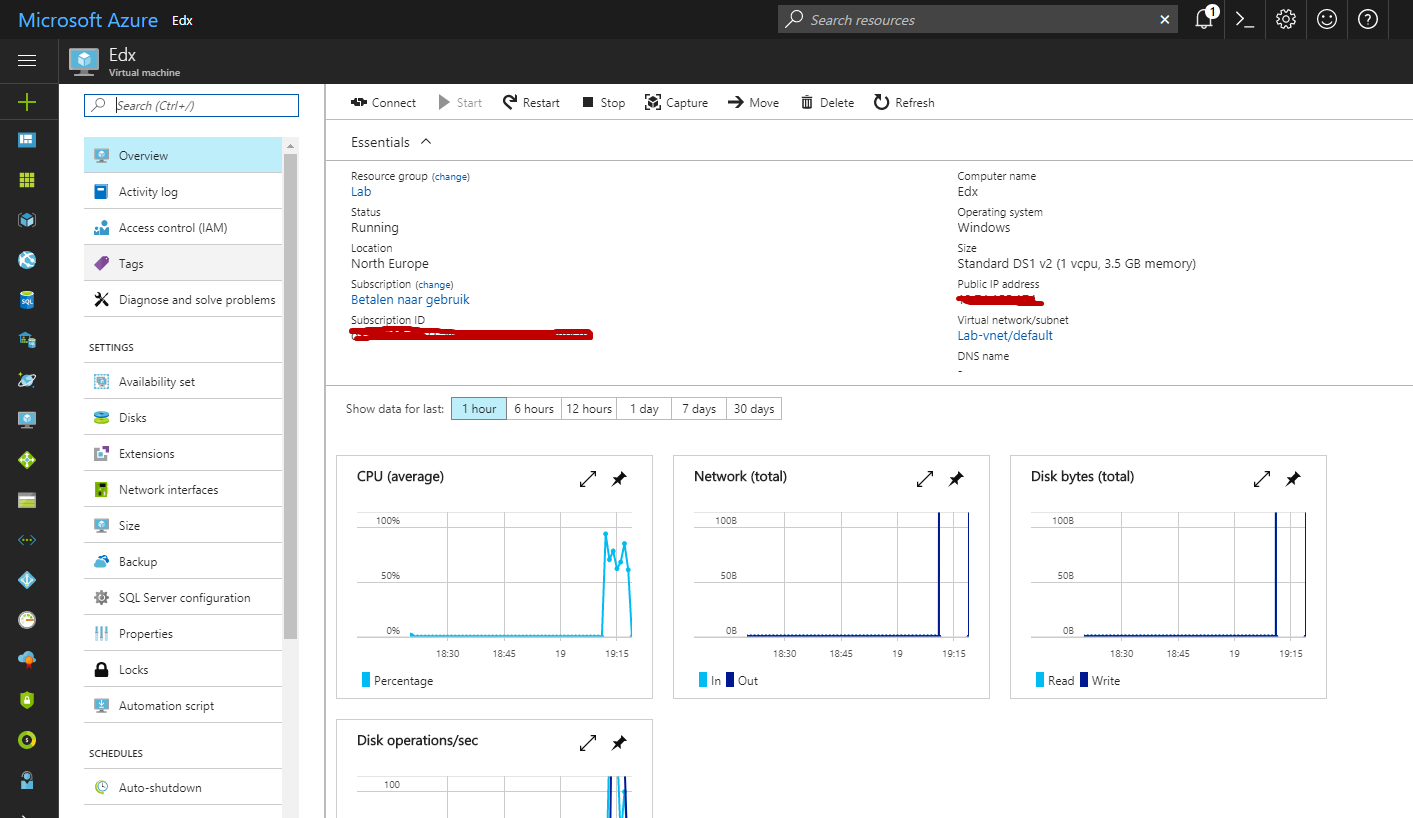This screenshot has width=1413, height=818.
Task: Open the resource group change option
Action: click(x=451, y=176)
